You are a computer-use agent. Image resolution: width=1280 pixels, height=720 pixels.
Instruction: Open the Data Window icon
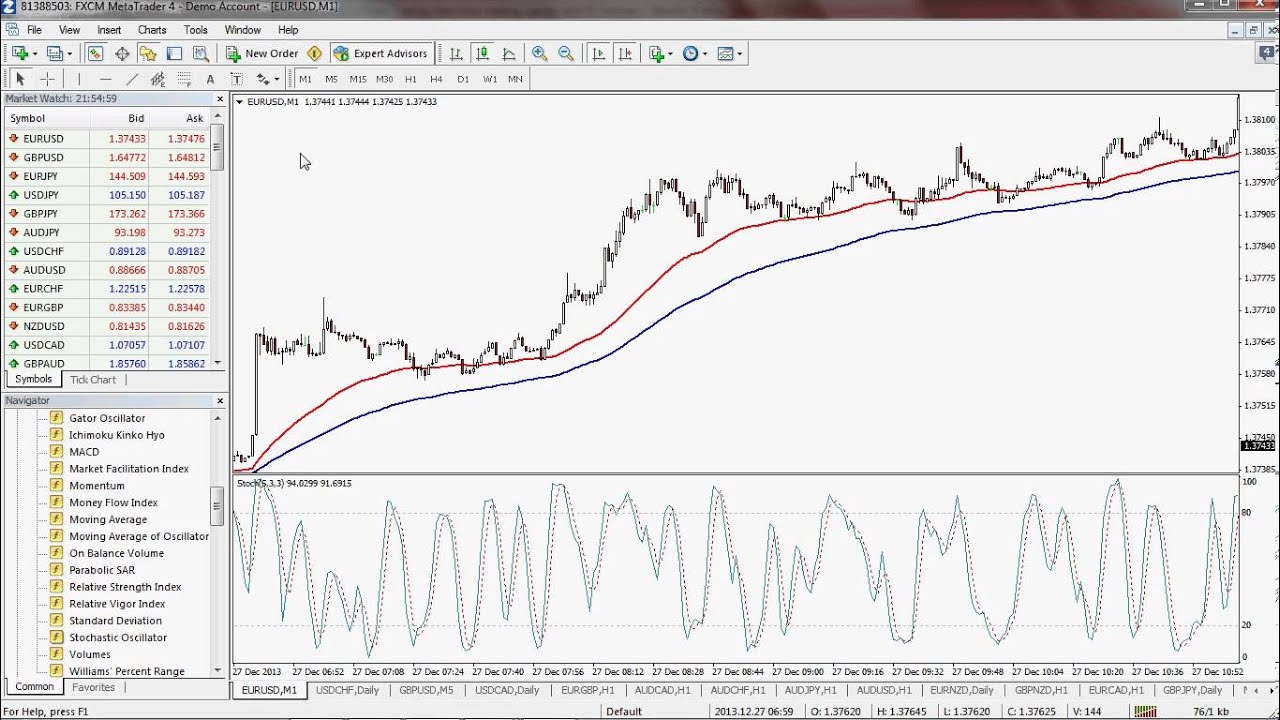coord(122,54)
